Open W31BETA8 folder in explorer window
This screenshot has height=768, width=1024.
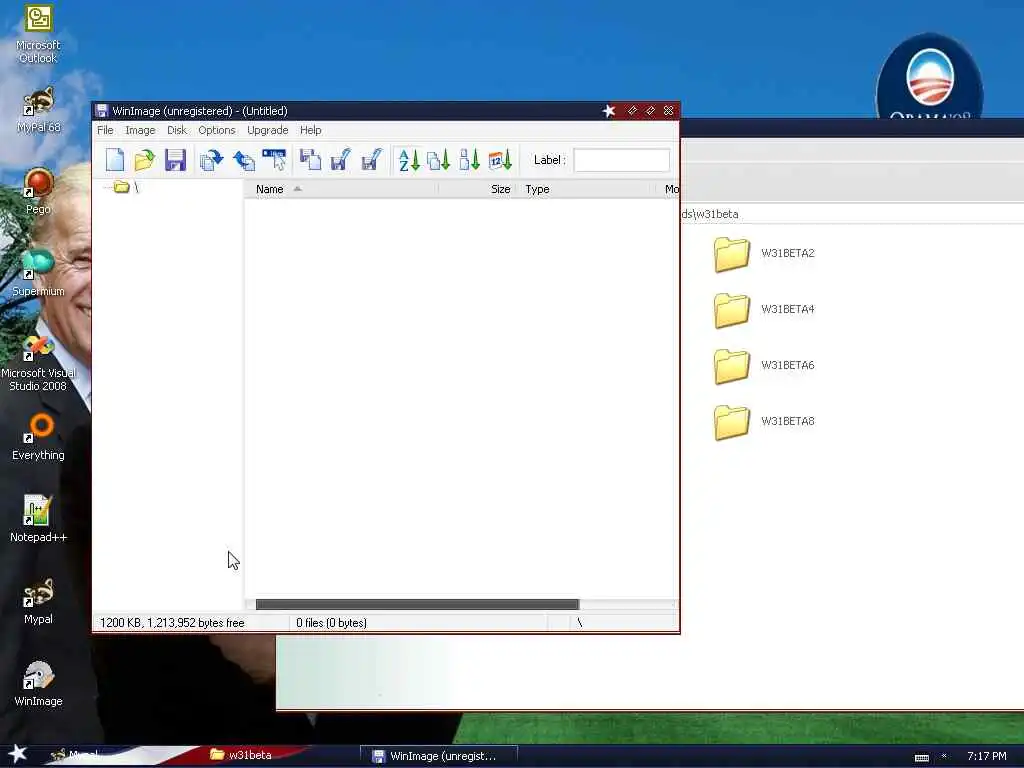(x=764, y=422)
